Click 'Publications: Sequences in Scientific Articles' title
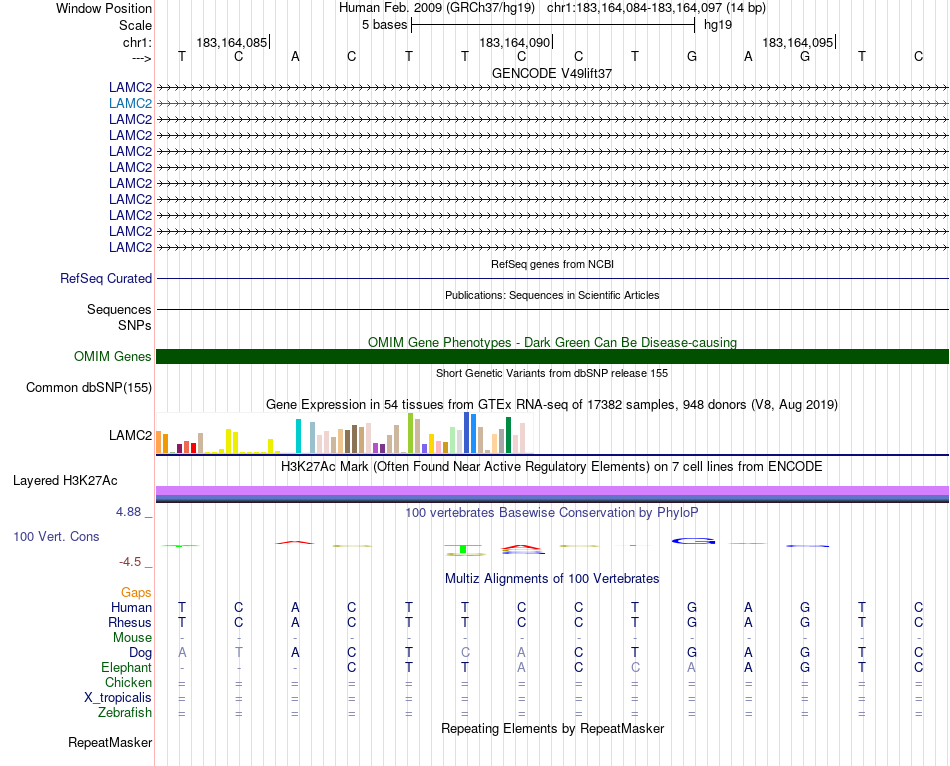The height and width of the screenshot is (766, 950). (552, 295)
